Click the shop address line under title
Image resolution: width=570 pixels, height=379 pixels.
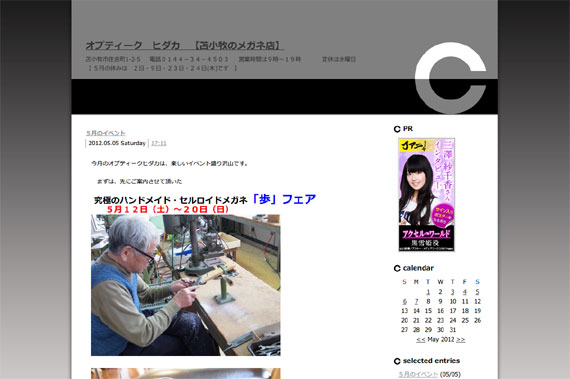click(221, 59)
